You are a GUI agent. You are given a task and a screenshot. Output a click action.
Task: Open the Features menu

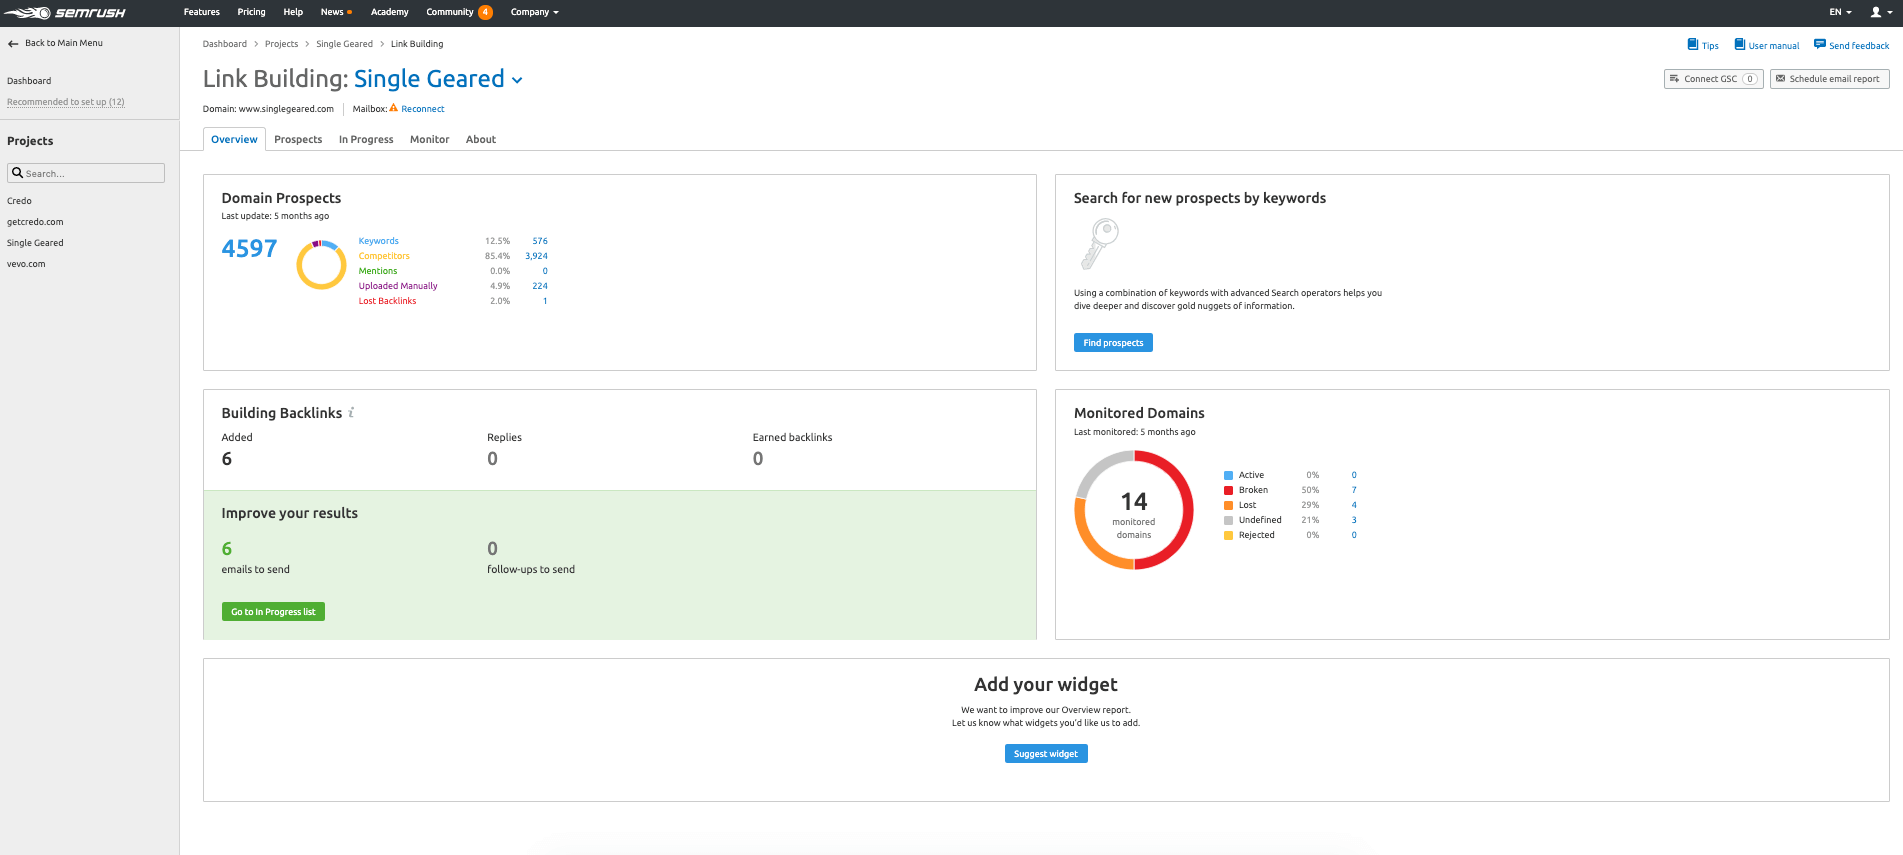pos(202,12)
